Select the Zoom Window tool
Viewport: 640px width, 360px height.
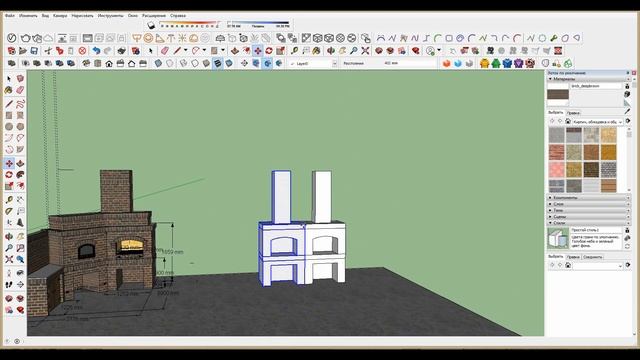[20, 248]
